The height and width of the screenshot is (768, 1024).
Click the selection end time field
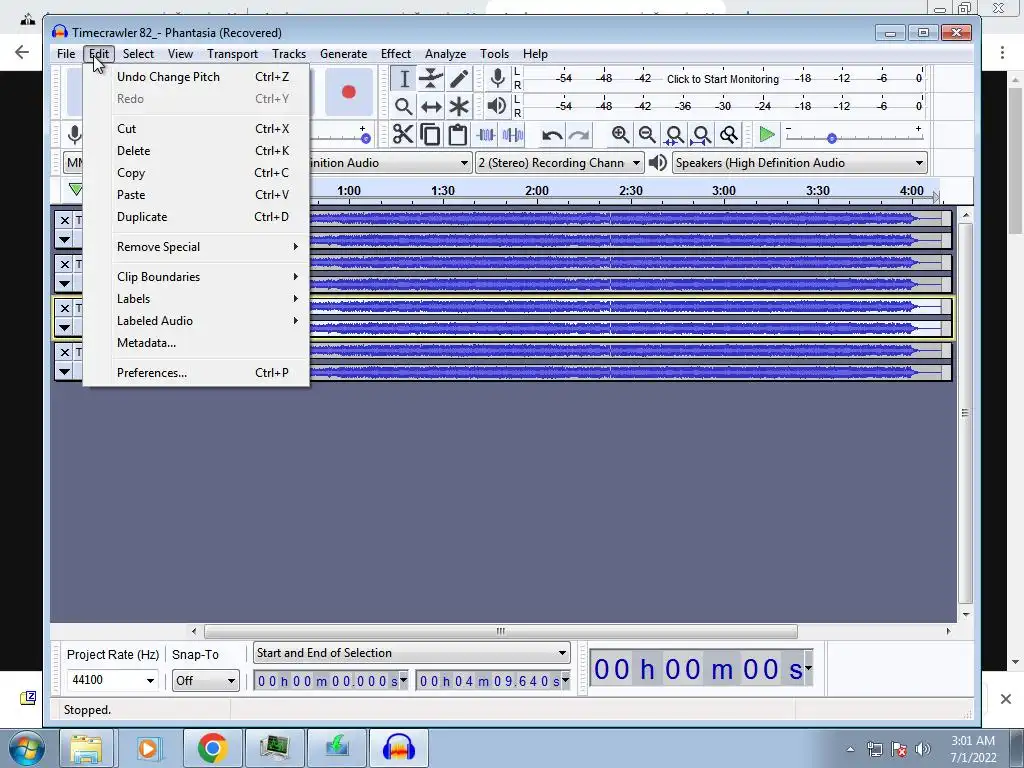[x=493, y=681]
